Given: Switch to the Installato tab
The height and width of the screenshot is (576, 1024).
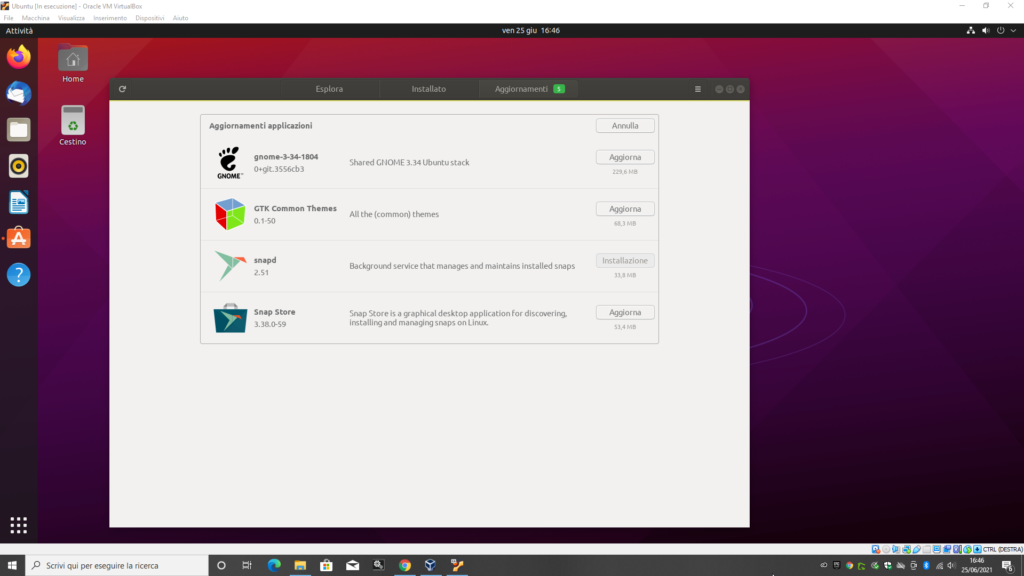Looking at the screenshot, I should click(x=429, y=89).
